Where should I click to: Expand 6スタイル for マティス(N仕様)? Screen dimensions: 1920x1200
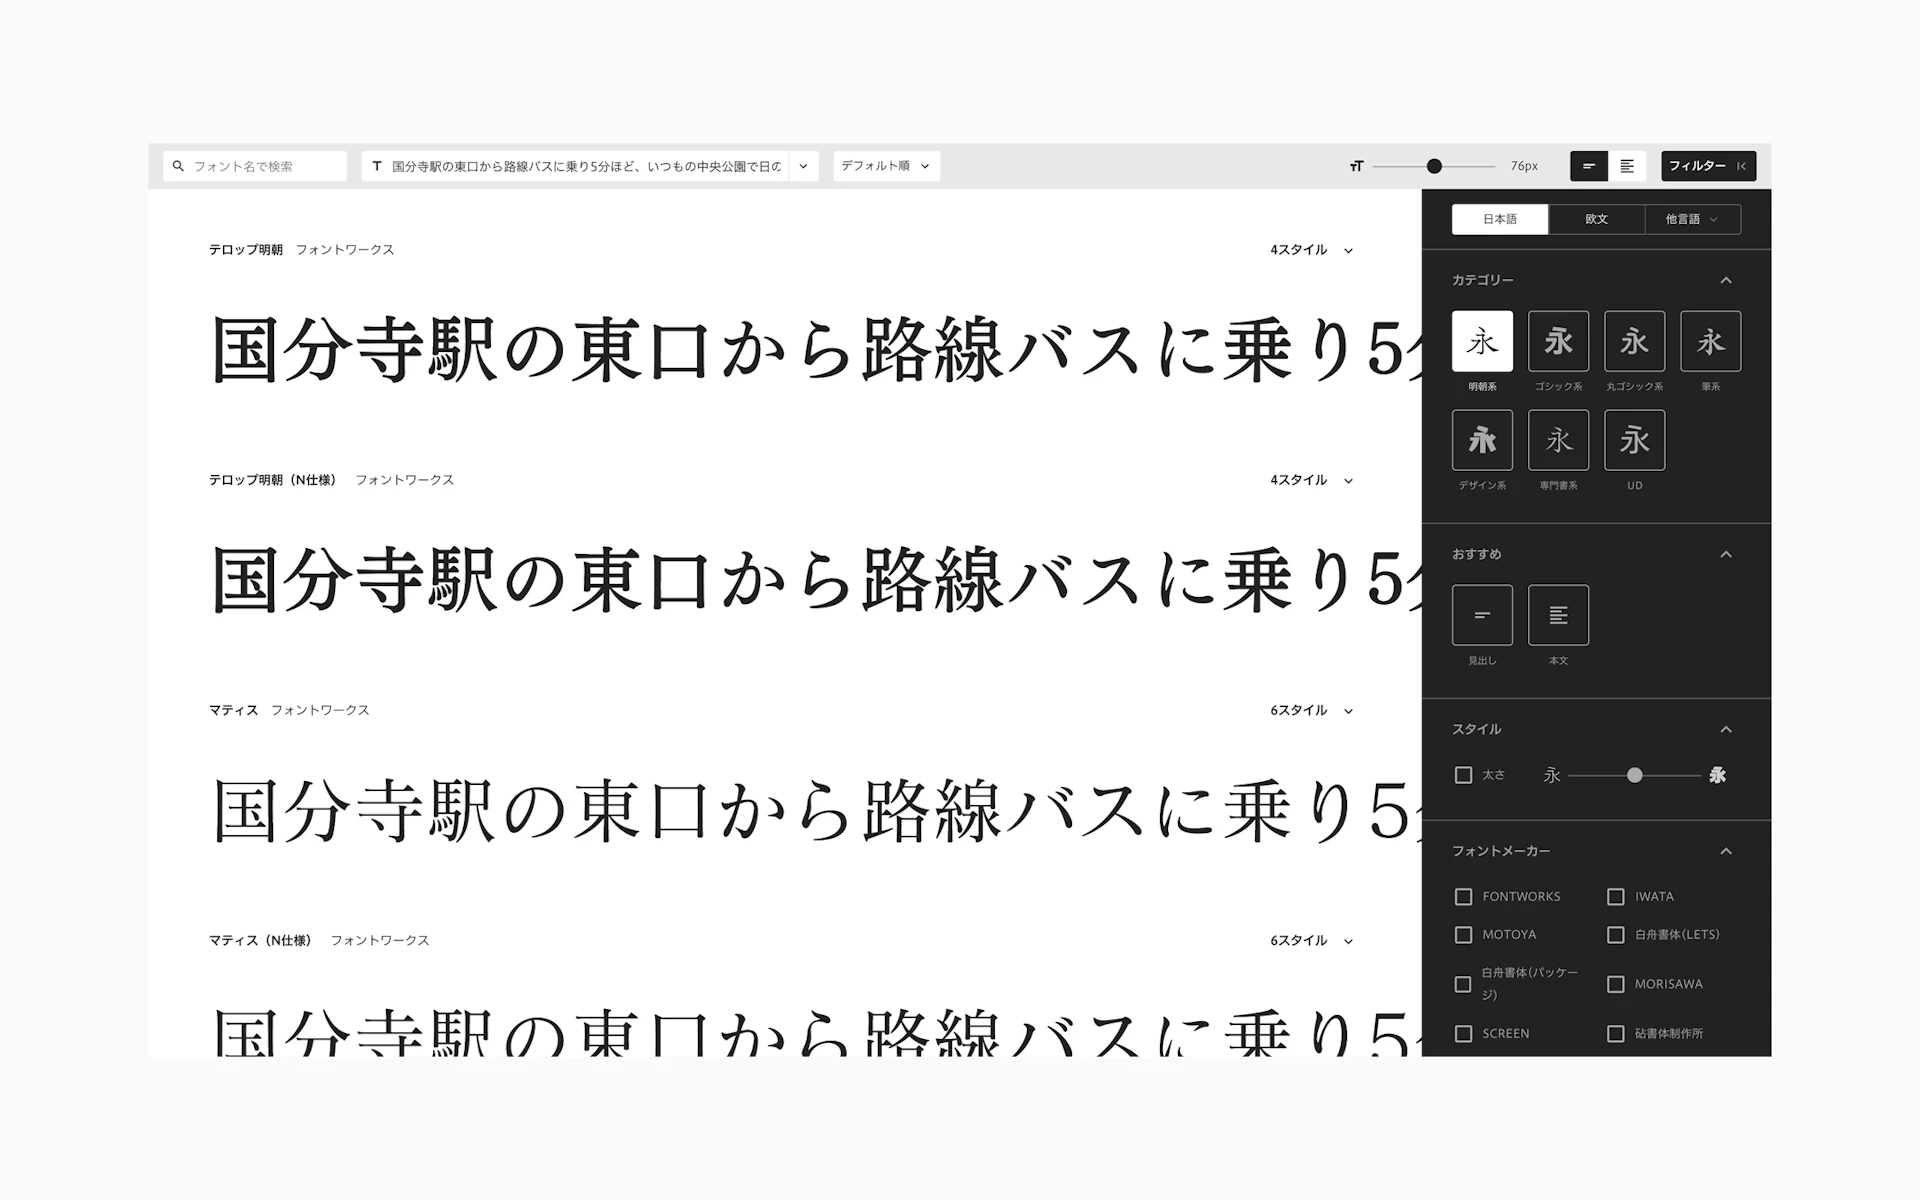1311,940
